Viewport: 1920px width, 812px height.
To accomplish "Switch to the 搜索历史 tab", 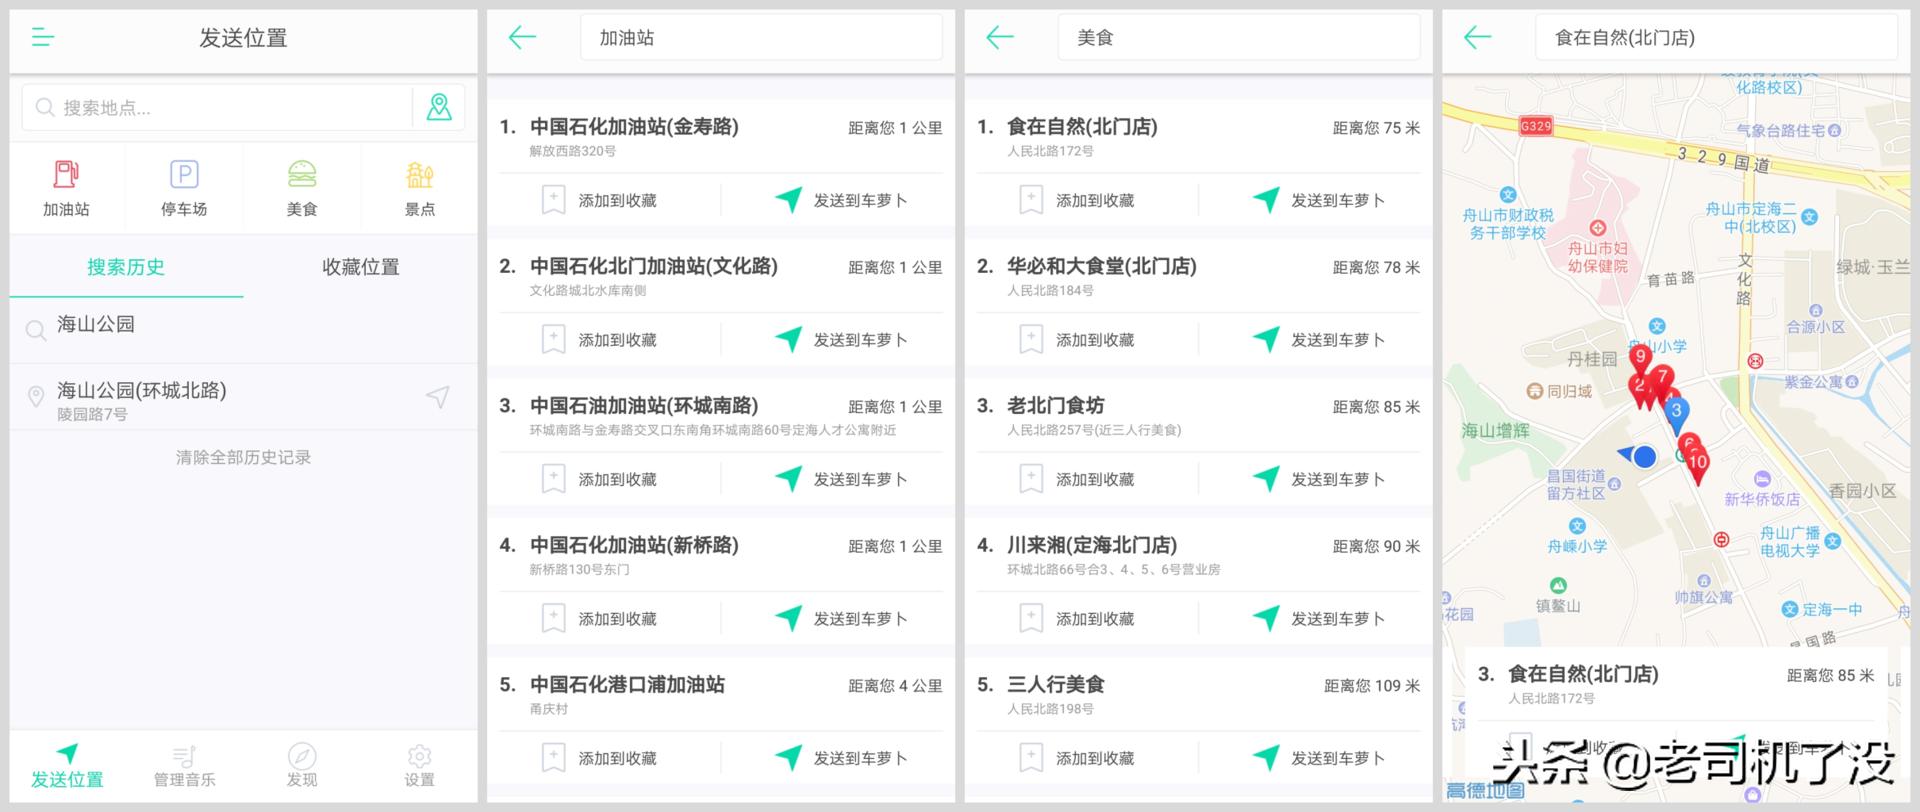I will tap(126, 267).
